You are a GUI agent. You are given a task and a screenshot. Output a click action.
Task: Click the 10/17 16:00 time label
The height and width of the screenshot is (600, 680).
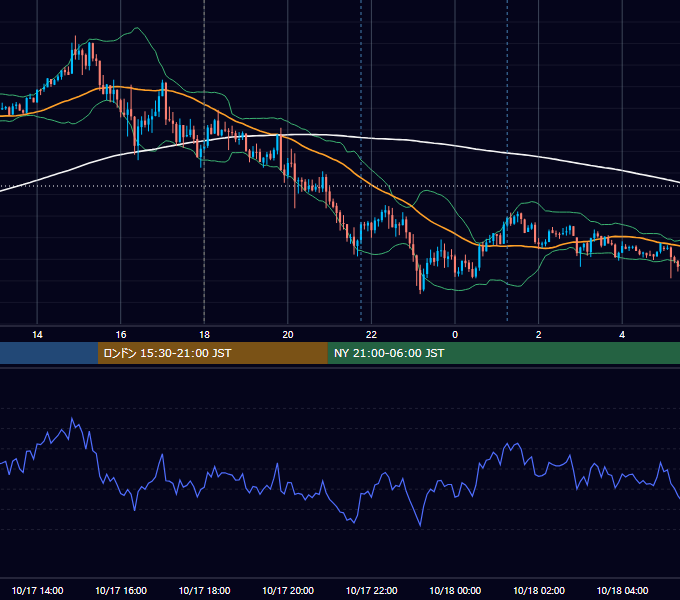pyautogui.click(x=121, y=590)
